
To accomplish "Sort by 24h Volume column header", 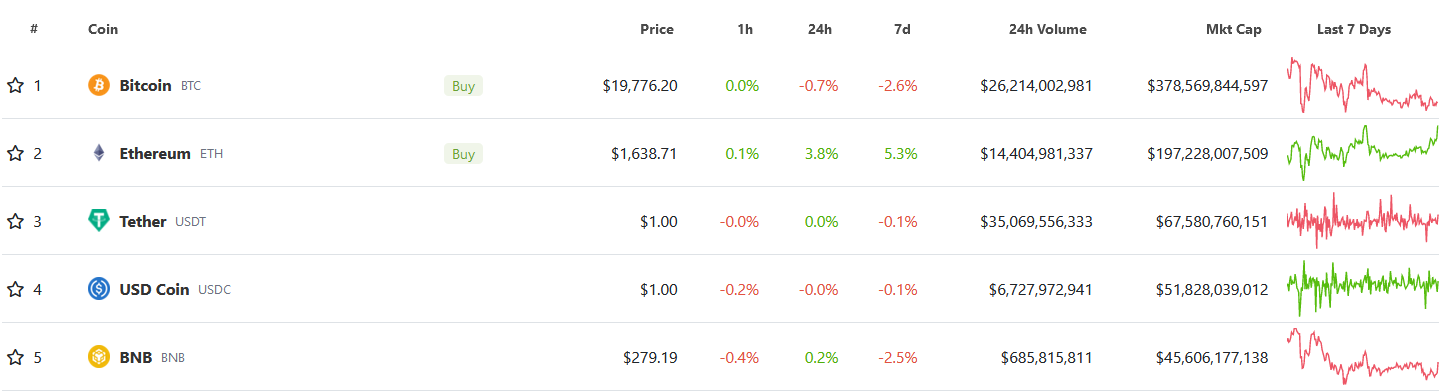I will point(1048,29).
